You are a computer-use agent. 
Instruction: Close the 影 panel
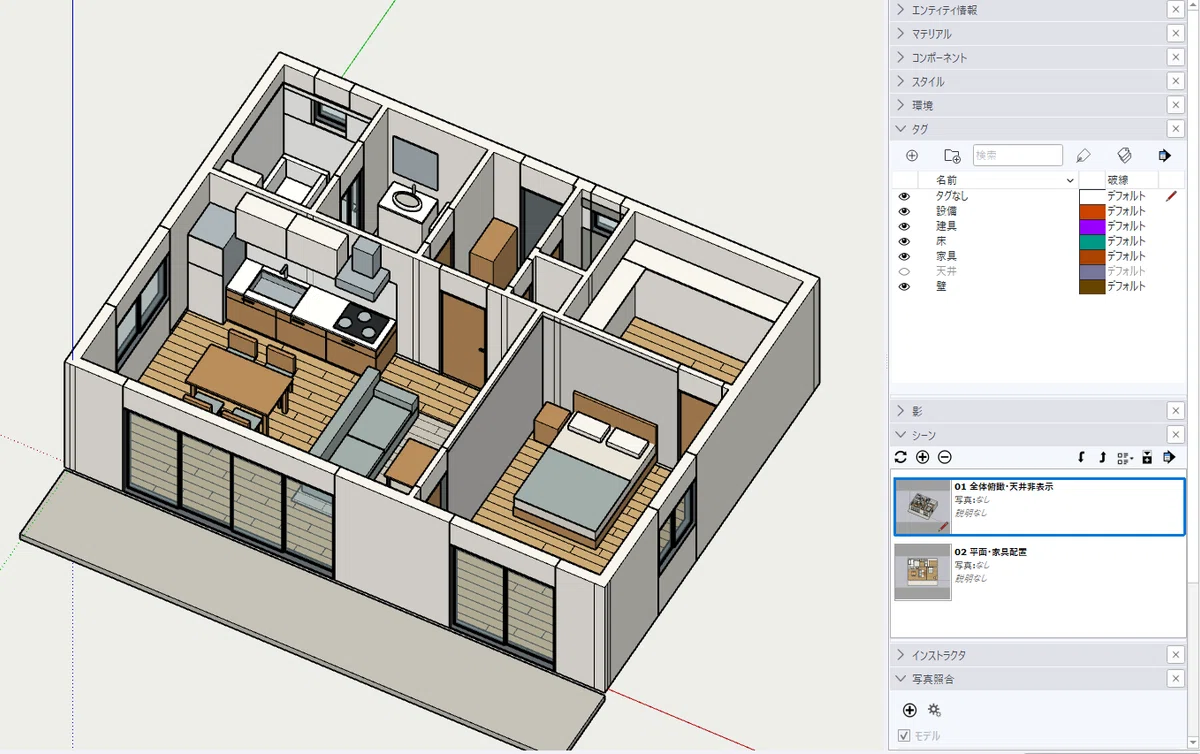1176,410
